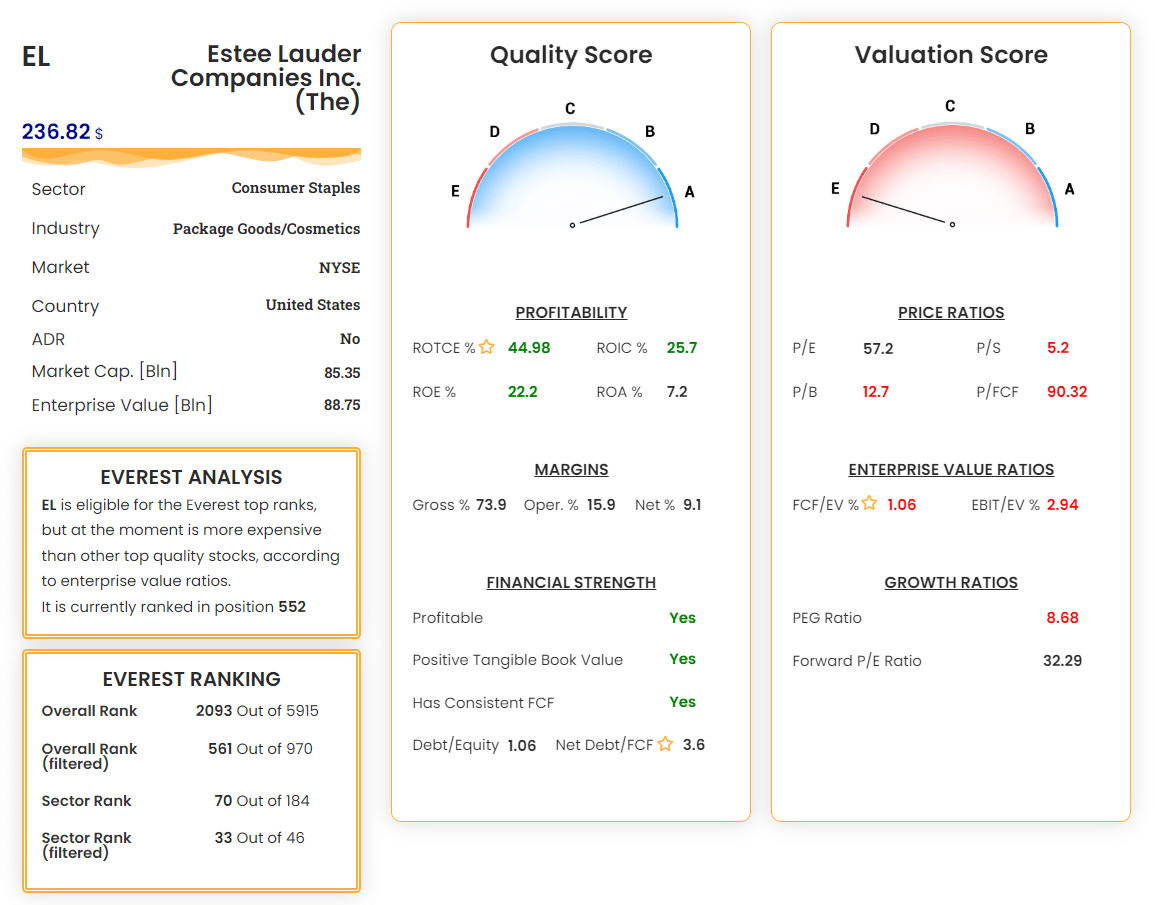Click the star icon beside ROTCE %
Screen dimensions: 1155x905
487,347
